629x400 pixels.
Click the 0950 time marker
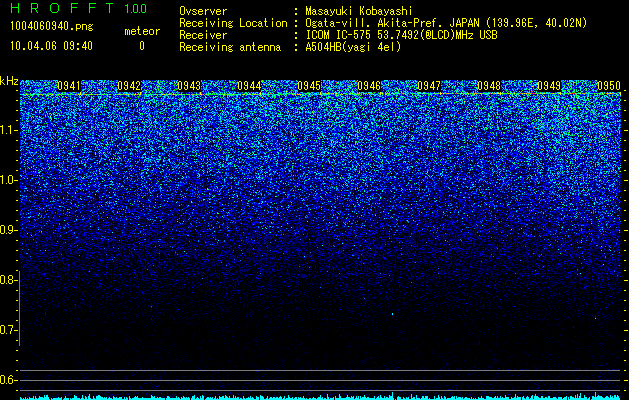point(609,86)
